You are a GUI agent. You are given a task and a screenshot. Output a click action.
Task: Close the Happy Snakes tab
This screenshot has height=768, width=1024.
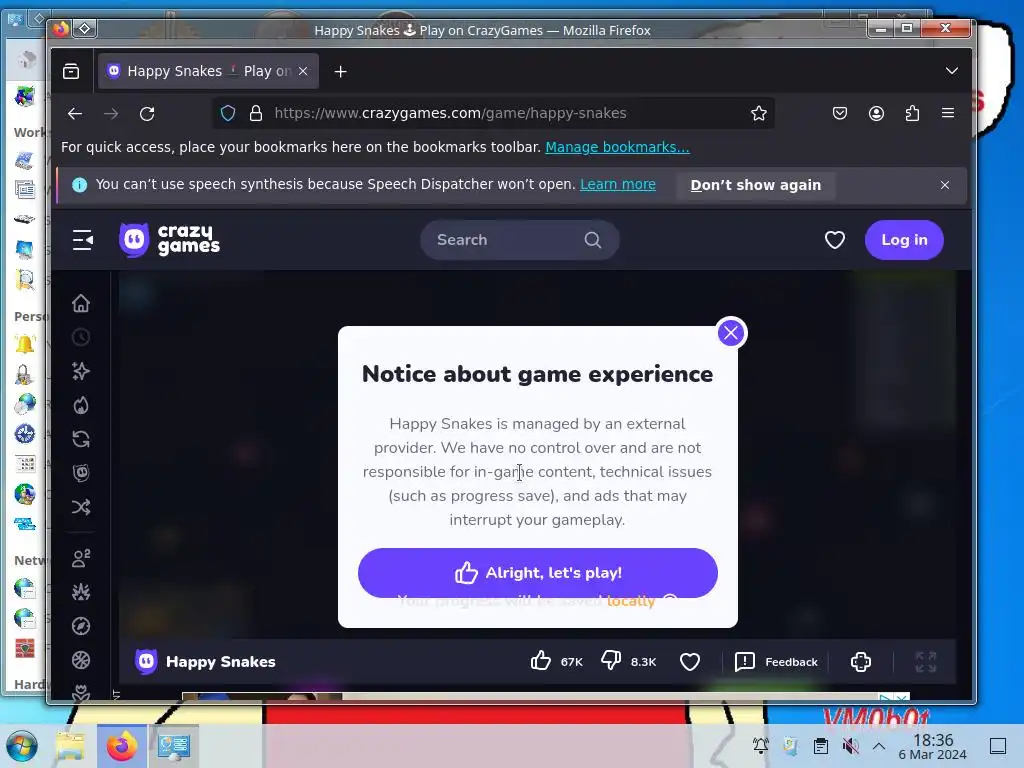pos(303,71)
